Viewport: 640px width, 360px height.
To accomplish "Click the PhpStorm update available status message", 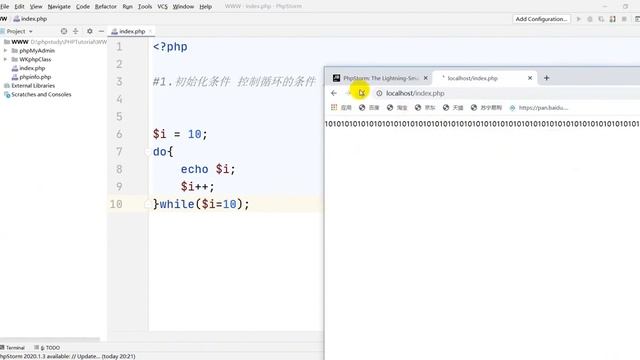I will tap(68, 356).
